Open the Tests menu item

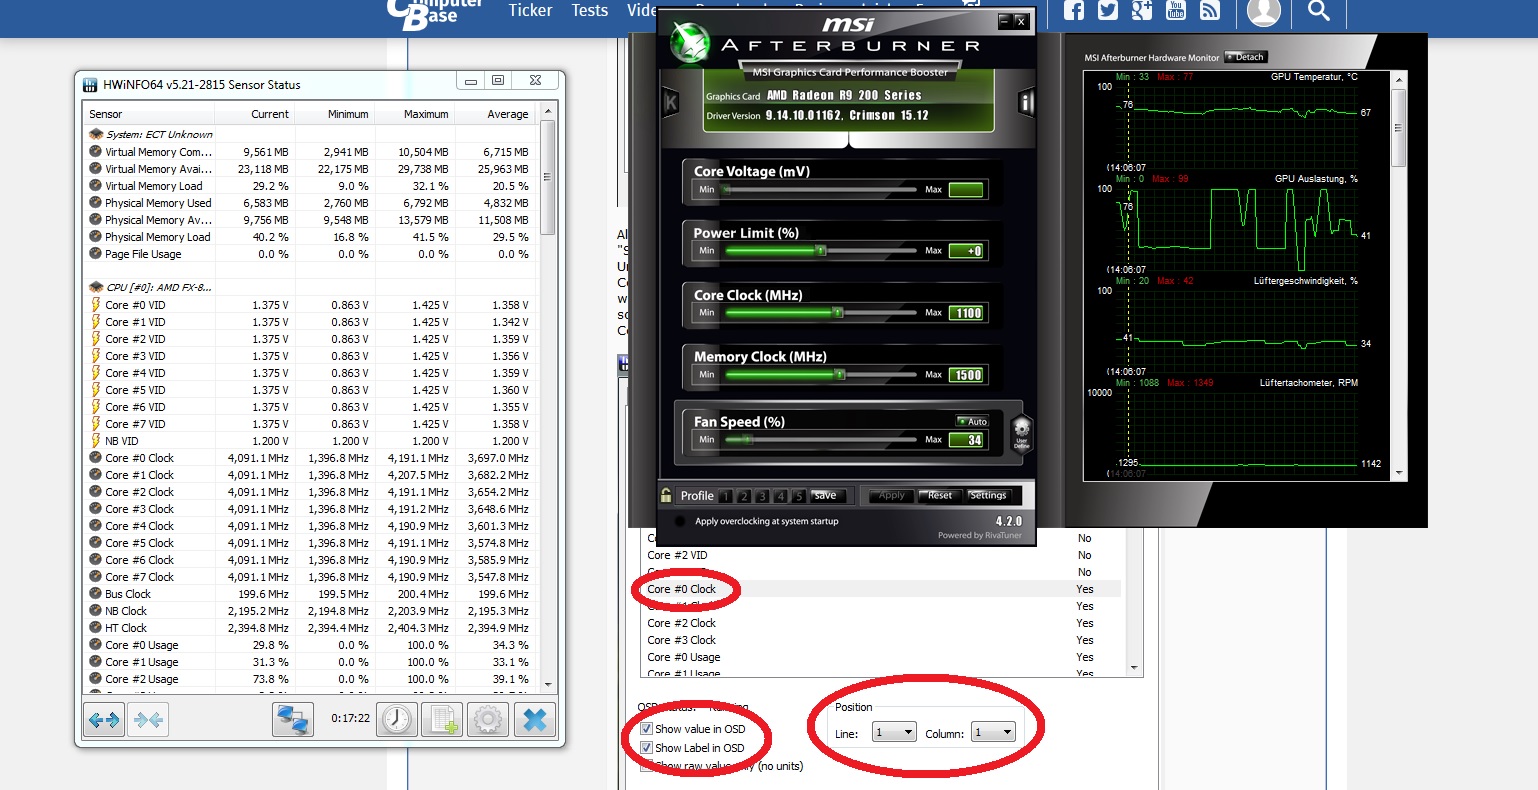[590, 10]
